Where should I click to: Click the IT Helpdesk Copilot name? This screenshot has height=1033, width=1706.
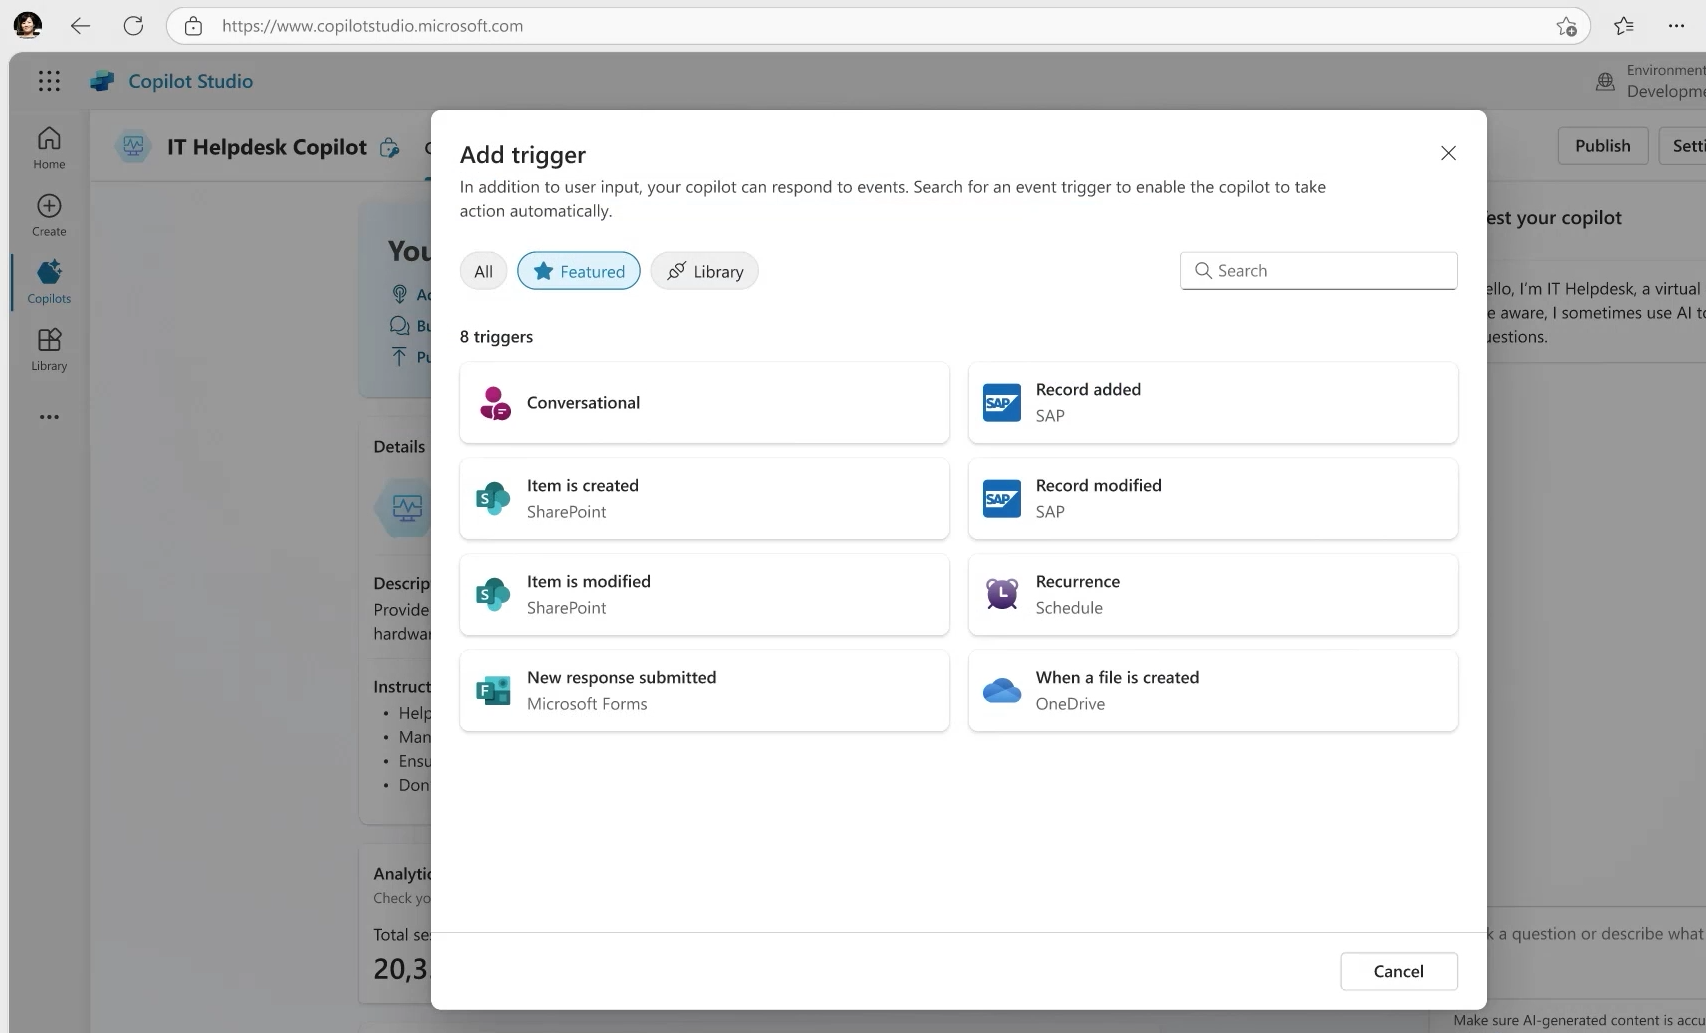[267, 147]
